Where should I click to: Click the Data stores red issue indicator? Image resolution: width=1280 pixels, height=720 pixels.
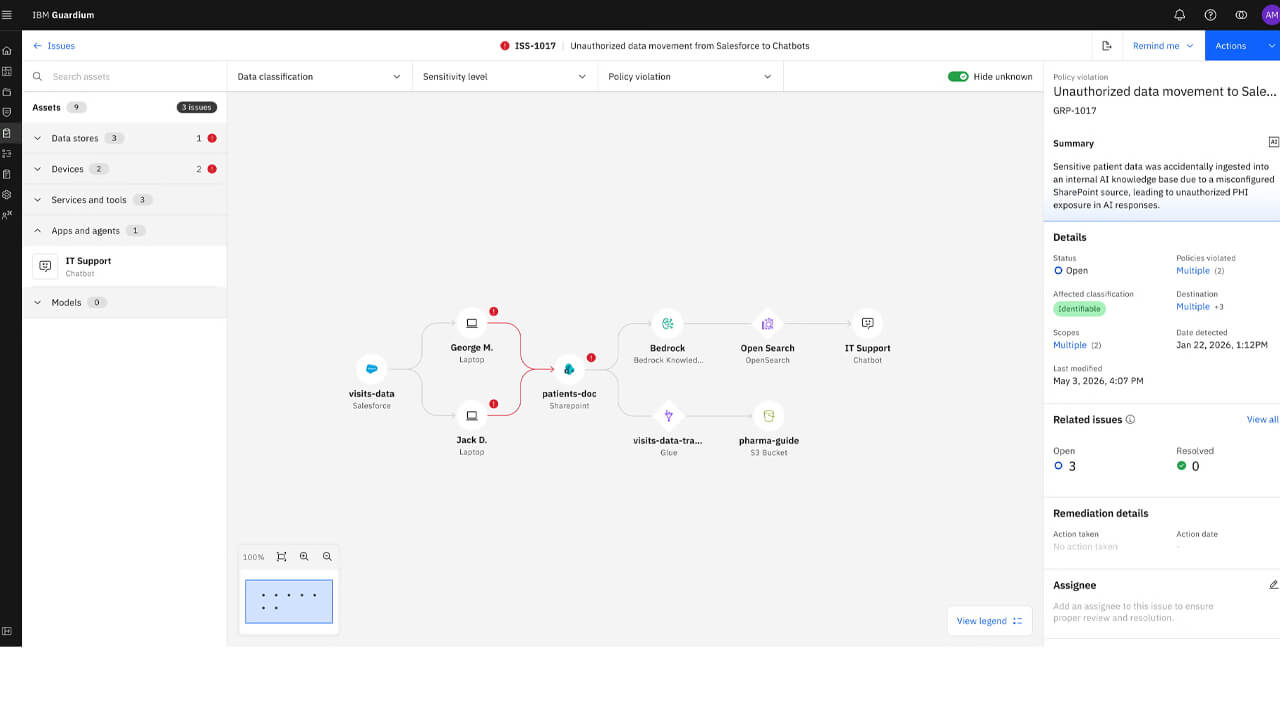[212, 138]
